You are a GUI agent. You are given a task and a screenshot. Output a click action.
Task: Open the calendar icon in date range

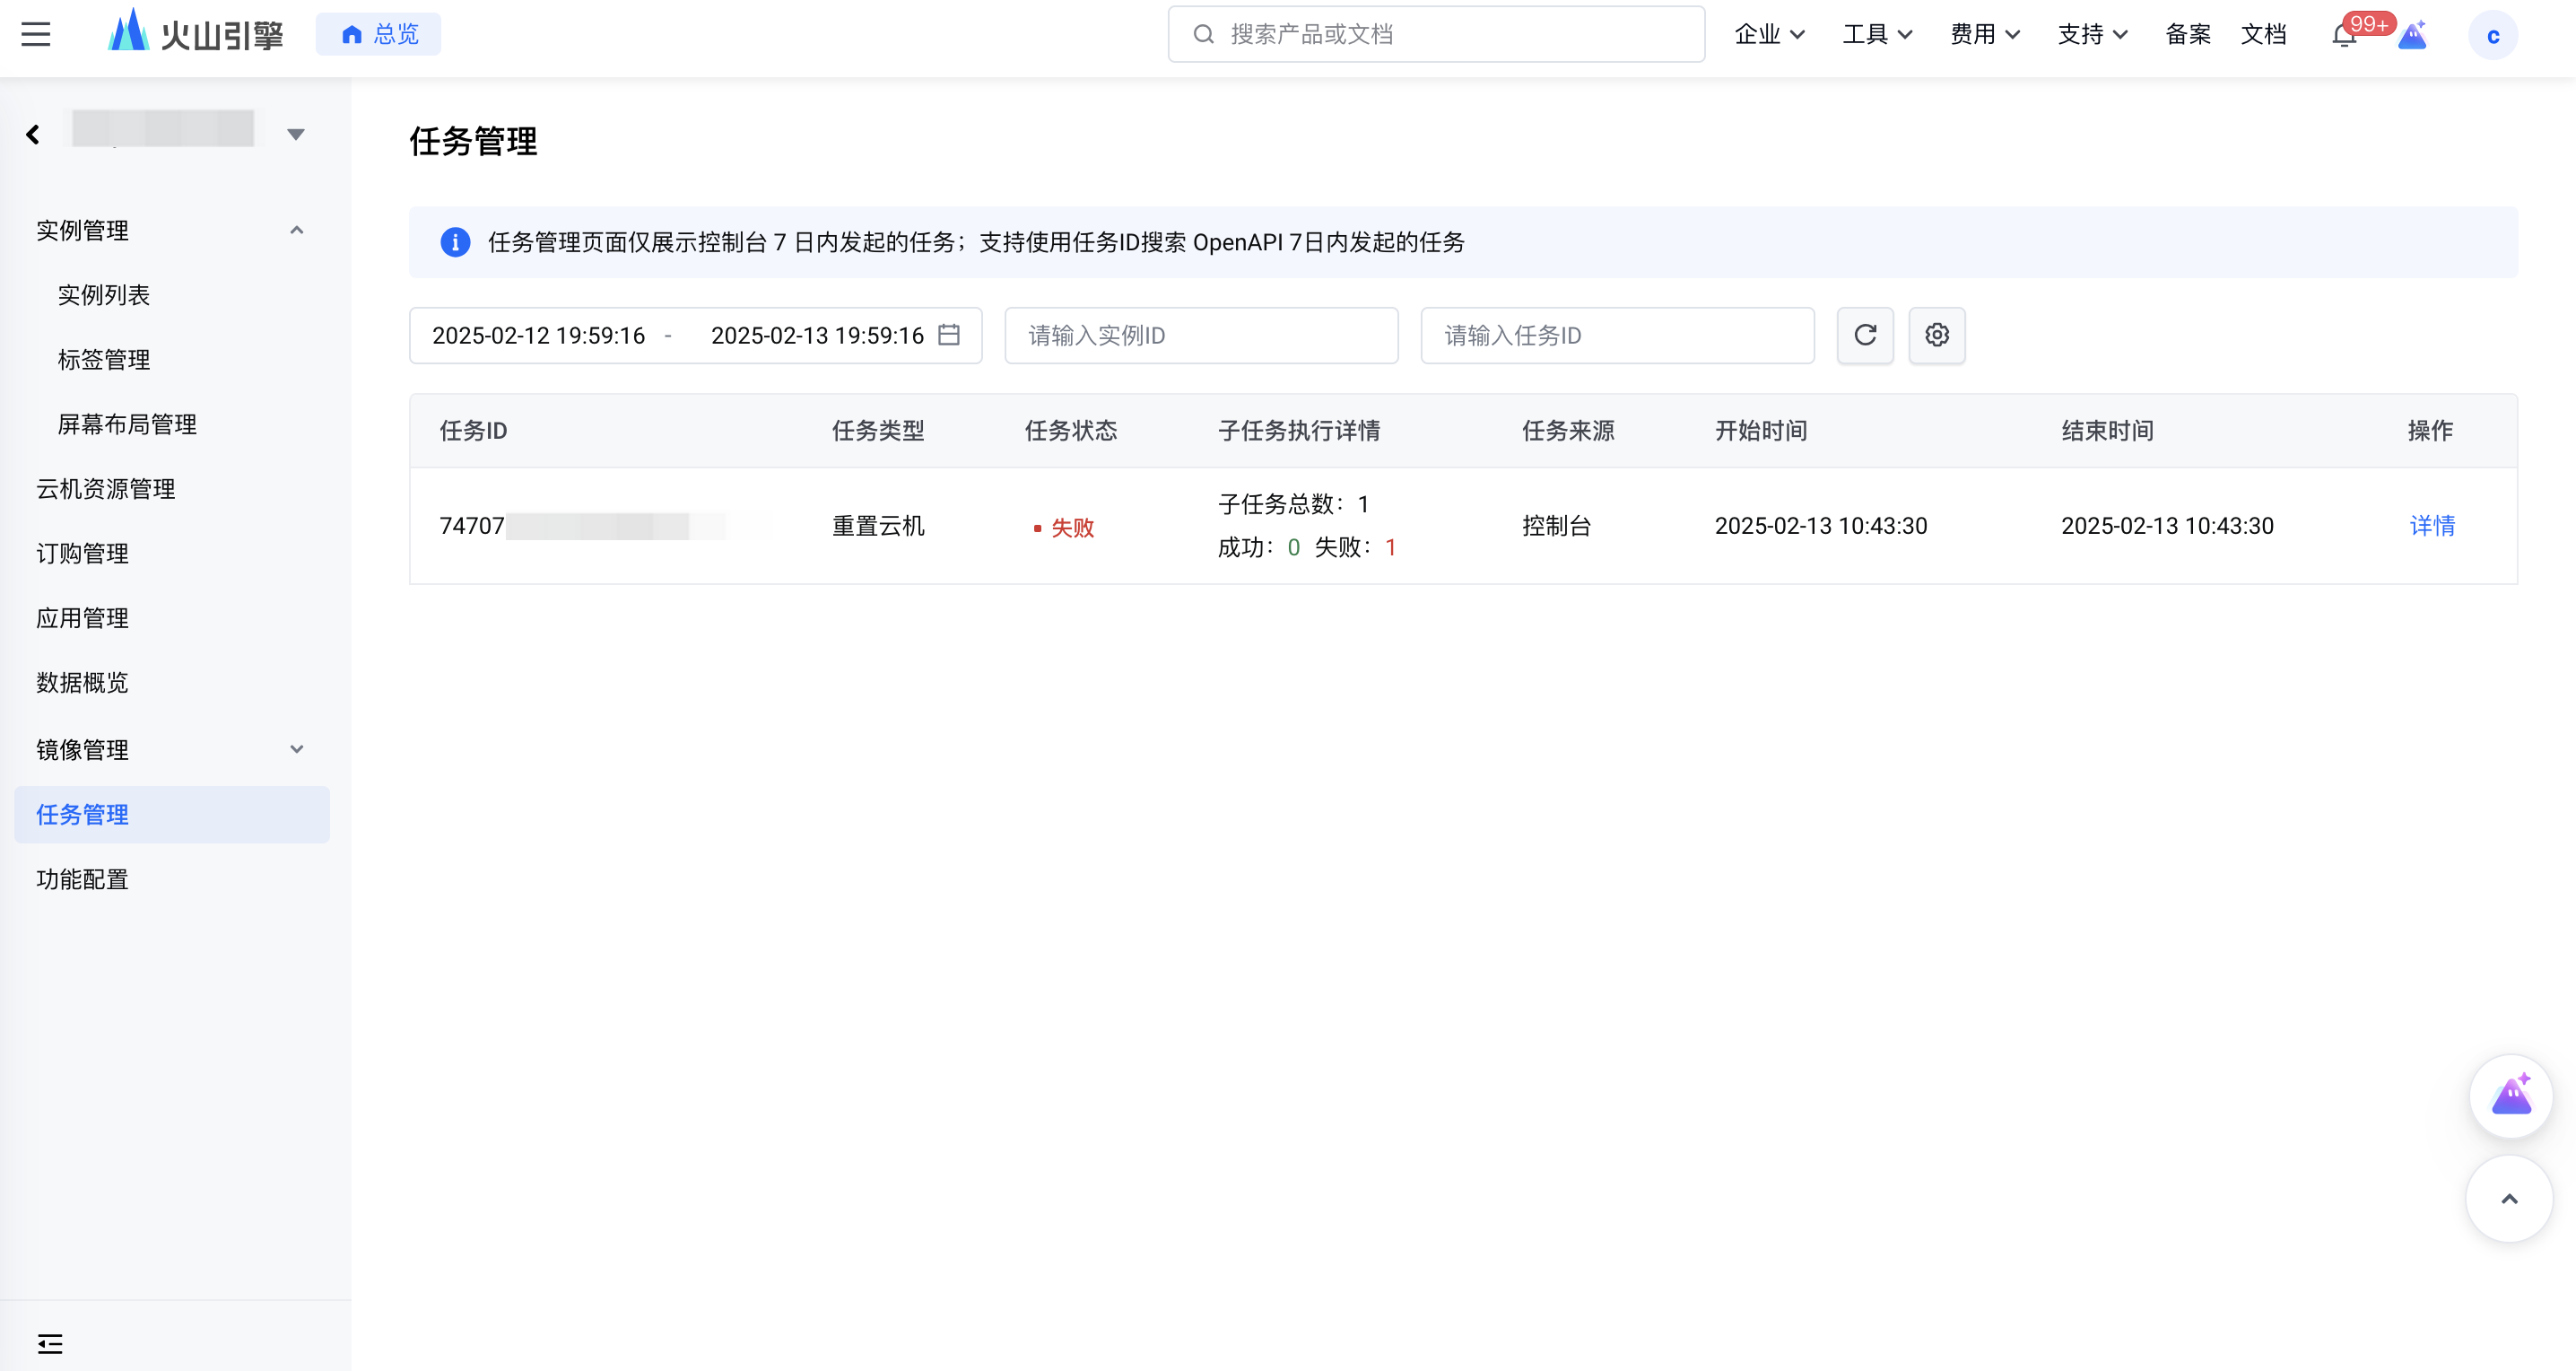949,335
